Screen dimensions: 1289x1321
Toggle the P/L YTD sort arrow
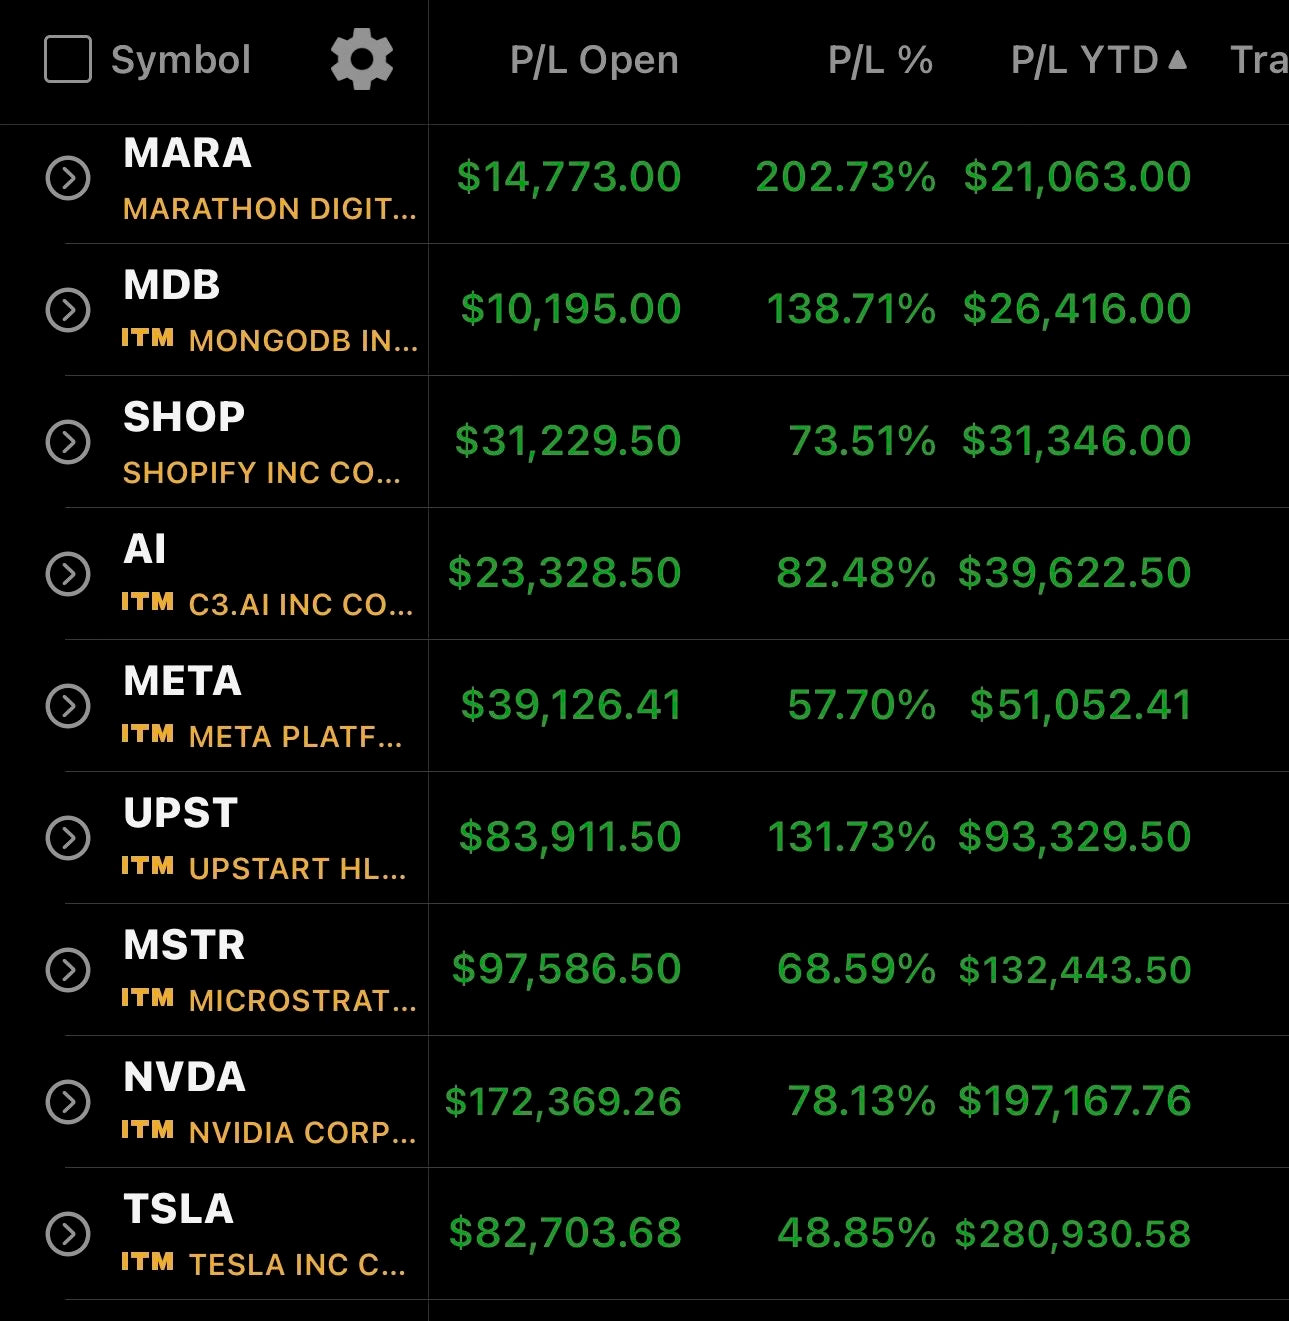click(x=1177, y=59)
